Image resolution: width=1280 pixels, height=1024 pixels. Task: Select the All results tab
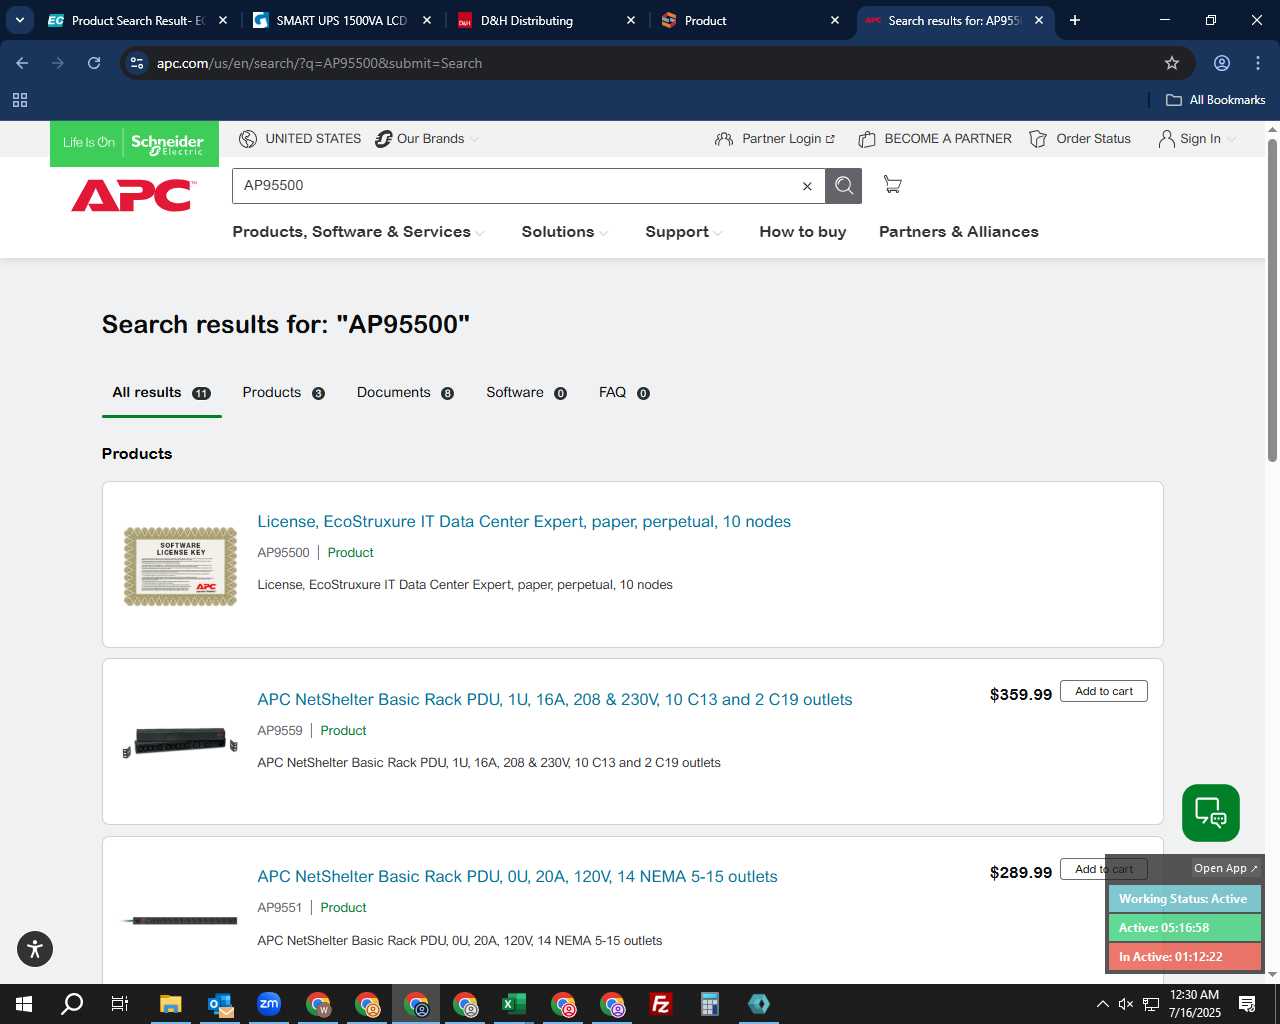point(161,393)
